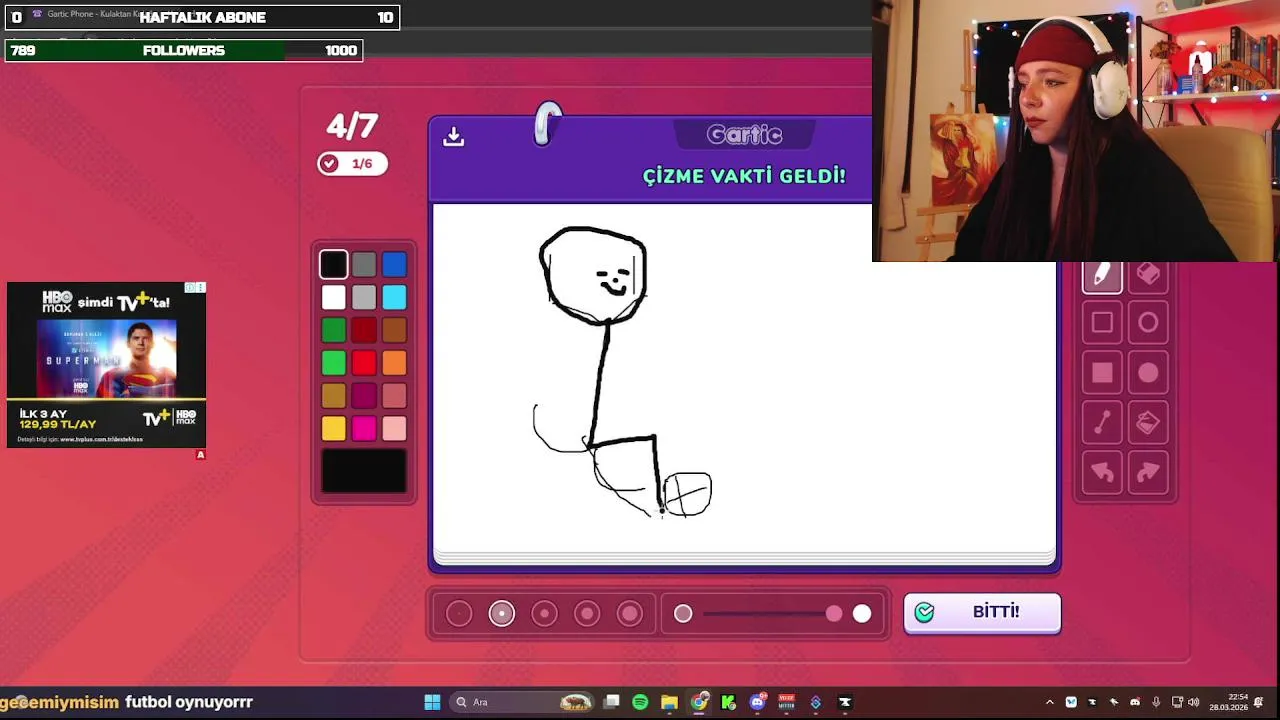
Task: Open Task View in the taskbar
Action: coord(611,702)
